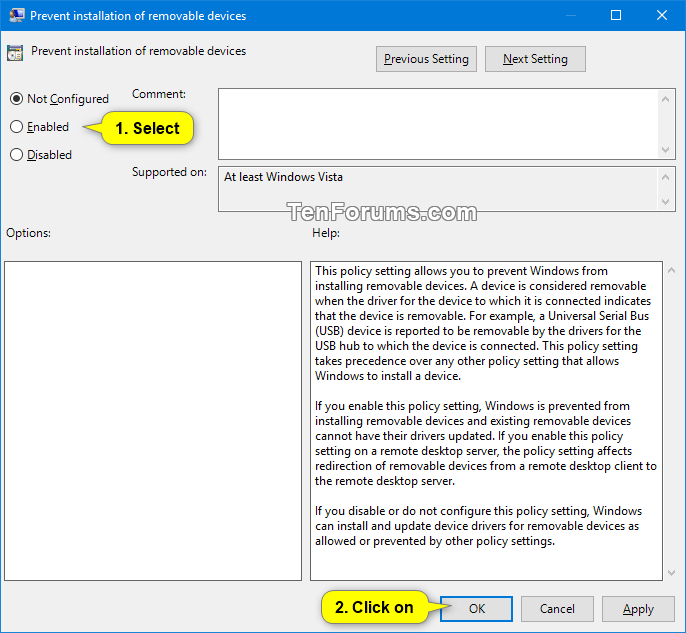This screenshot has height=633, width=686.
Task: Click the policy setting icon beside heading
Action: click(x=15, y=53)
